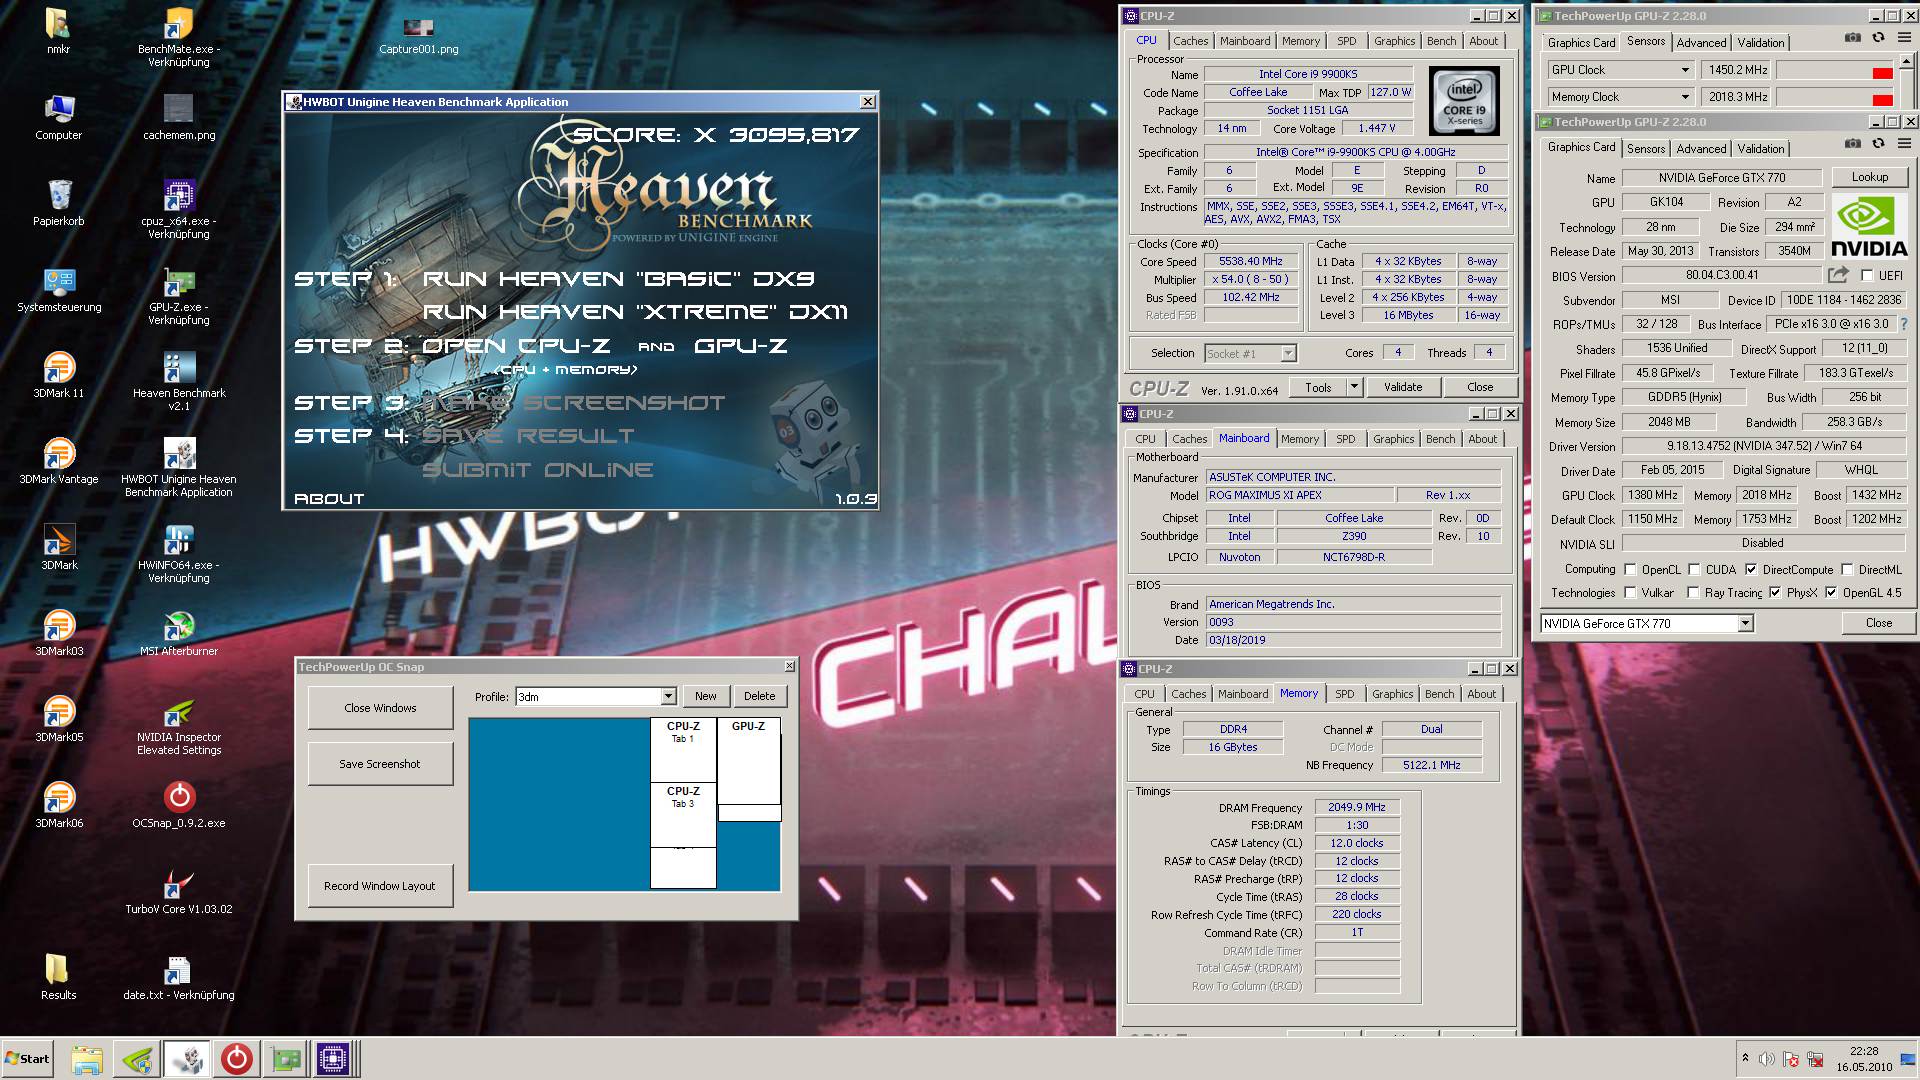1920x1080 pixels.
Task: Open CPU-Z Tools dropdown arrow
Action: pos(1354,387)
